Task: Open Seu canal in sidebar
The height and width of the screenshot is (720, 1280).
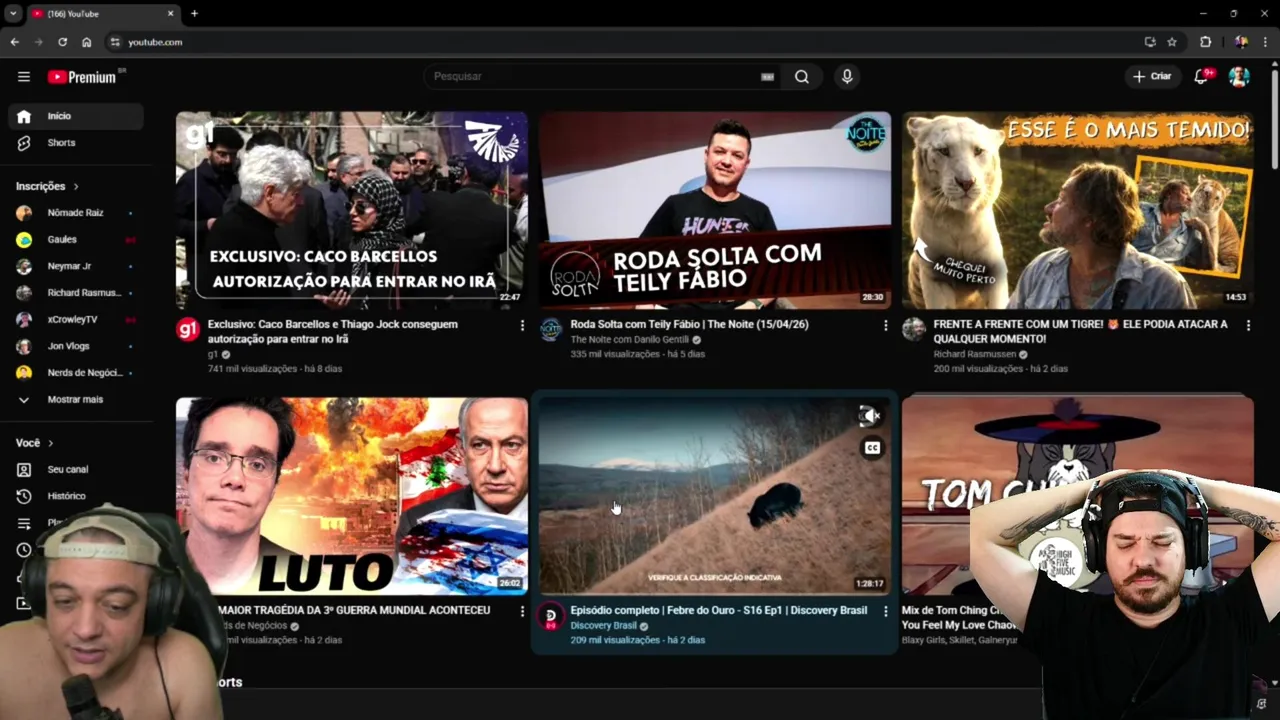Action: coord(76,470)
